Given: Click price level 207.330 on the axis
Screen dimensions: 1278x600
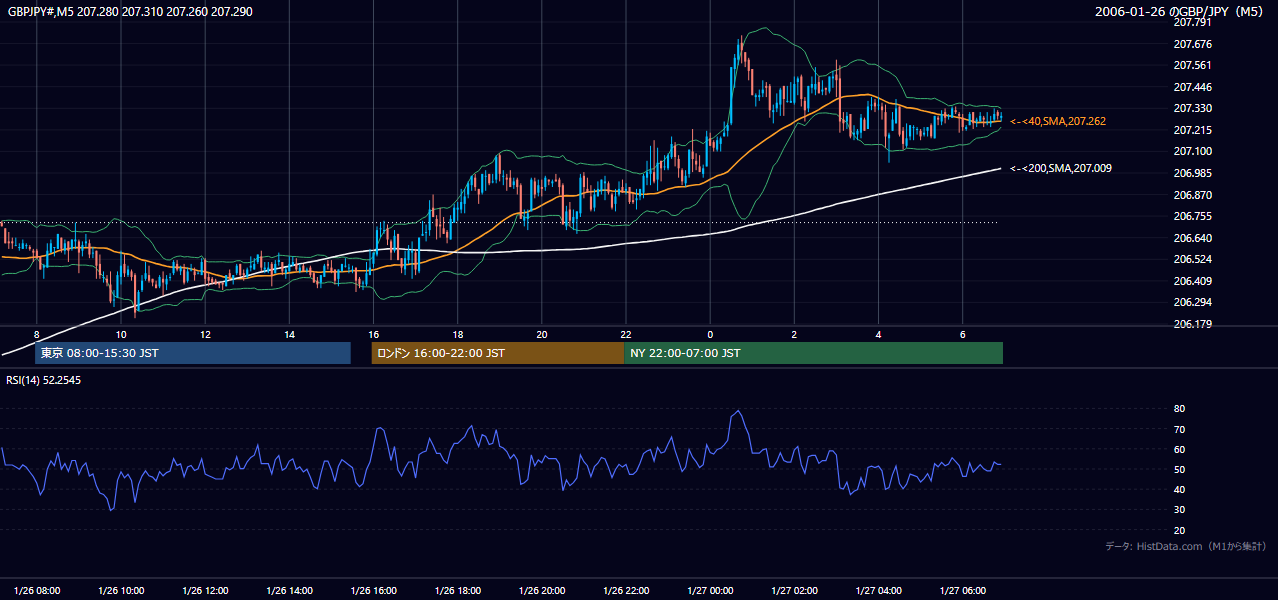Looking at the screenshot, I should point(1192,108).
